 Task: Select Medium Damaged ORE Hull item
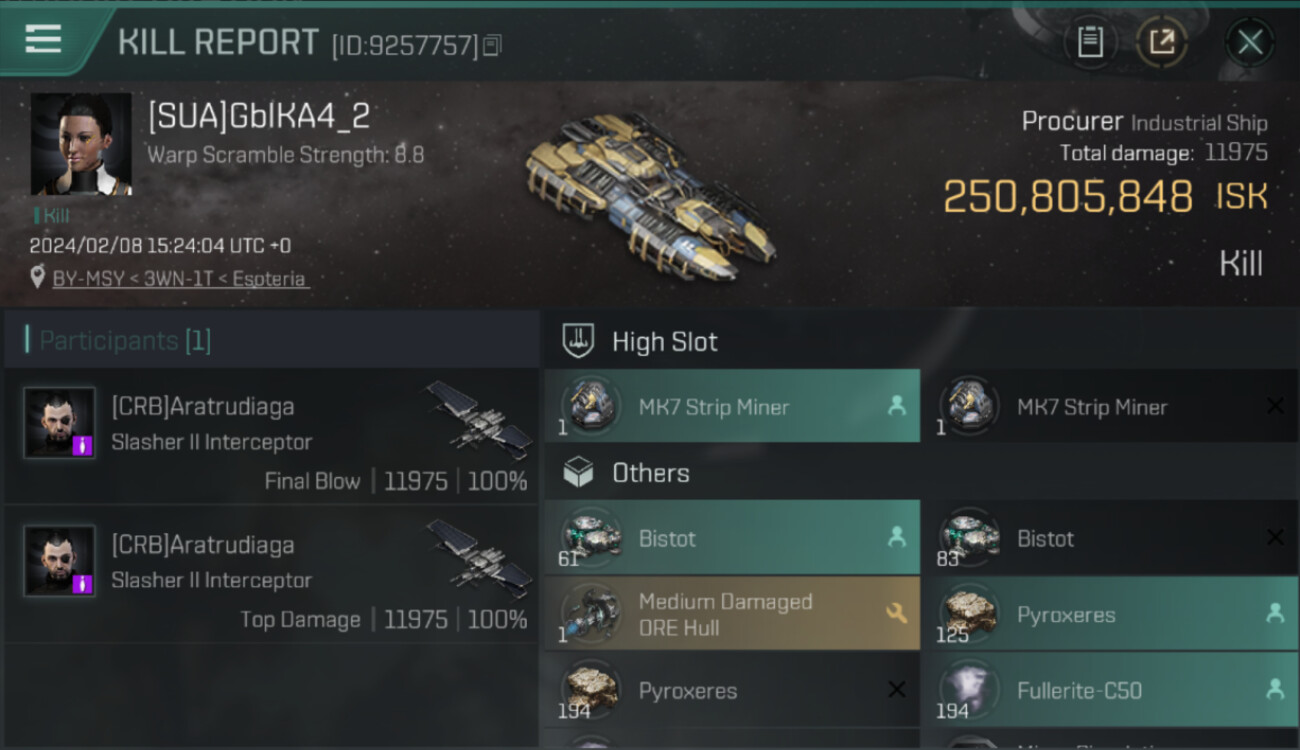point(732,614)
